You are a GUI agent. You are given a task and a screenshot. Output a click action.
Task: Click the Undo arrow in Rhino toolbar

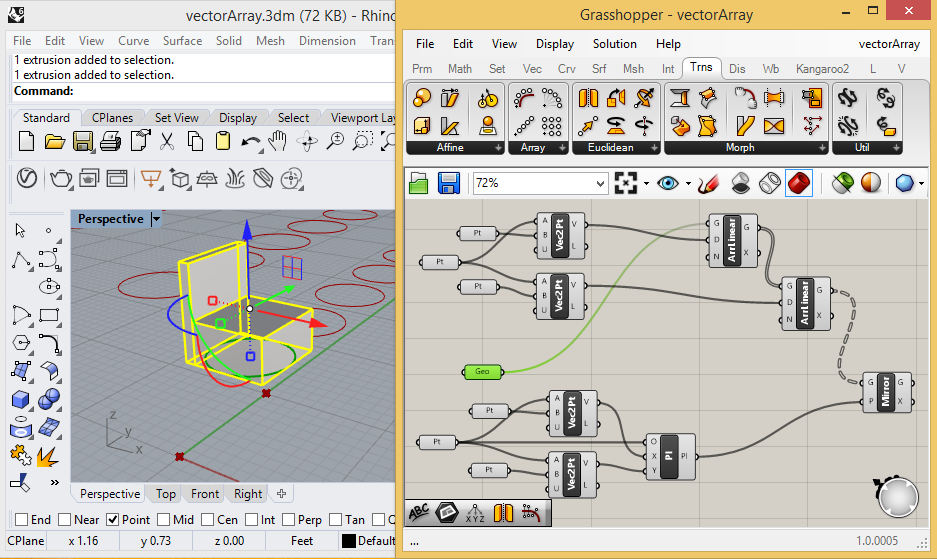pyautogui.click(x=251, y=142)
